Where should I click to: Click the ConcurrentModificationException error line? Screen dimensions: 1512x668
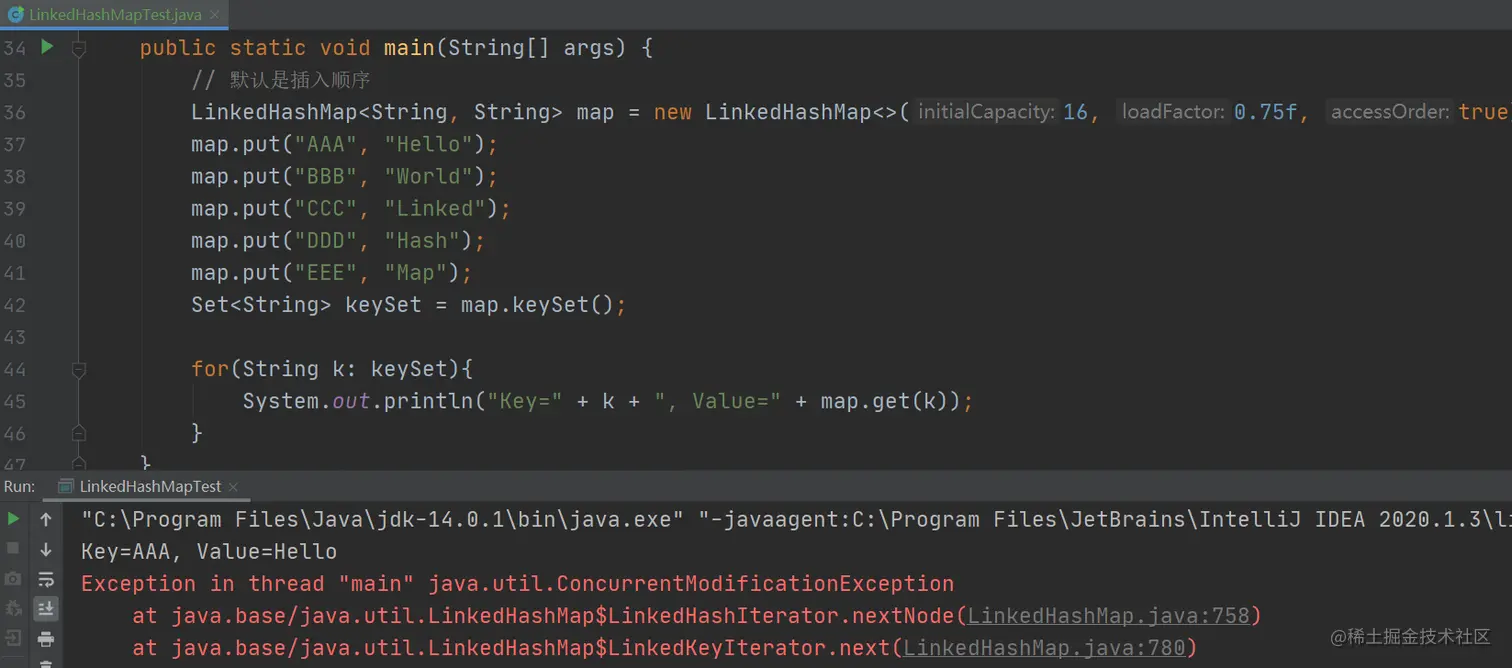pyautogui.click(x=517, y=583)
